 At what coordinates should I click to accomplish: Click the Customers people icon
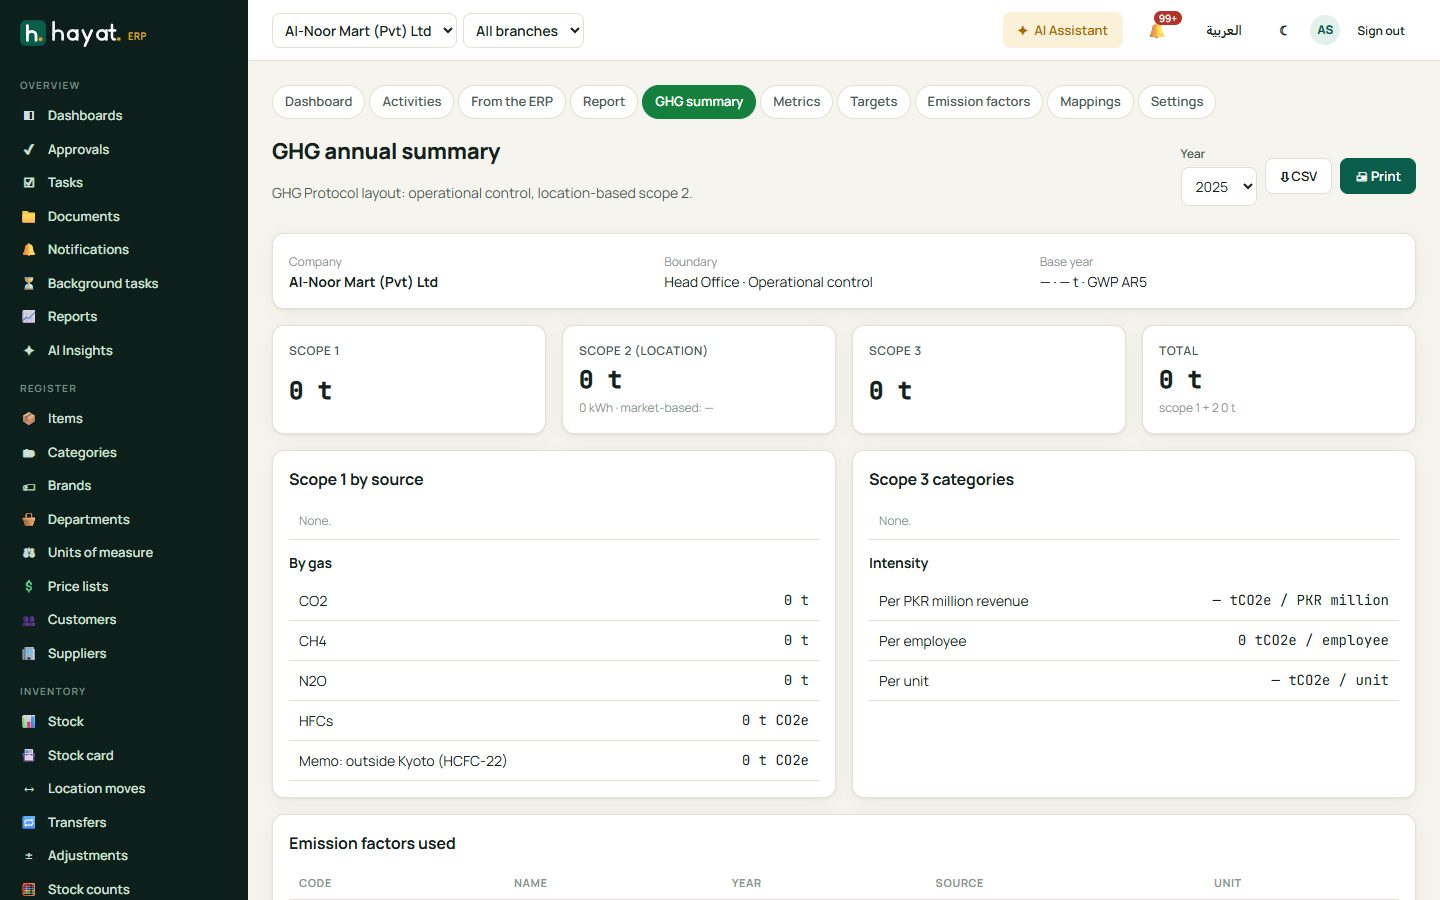[29, 620]
